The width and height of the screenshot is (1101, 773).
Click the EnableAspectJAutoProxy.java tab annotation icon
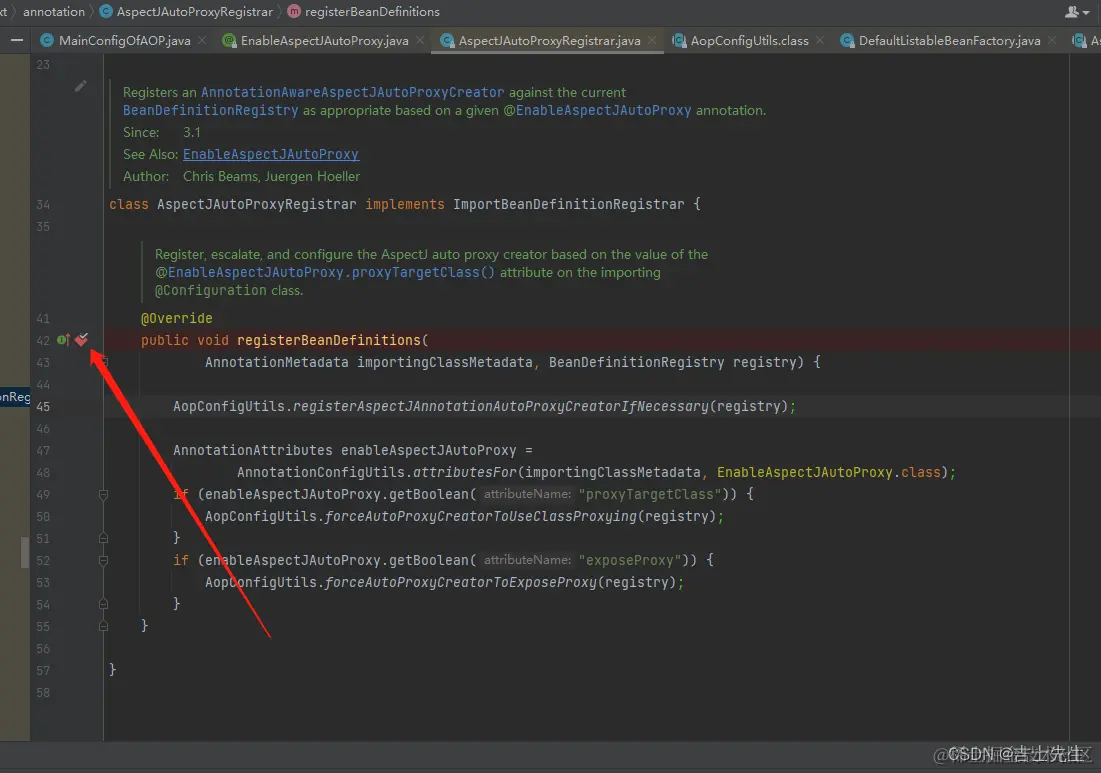pos(229,41)
